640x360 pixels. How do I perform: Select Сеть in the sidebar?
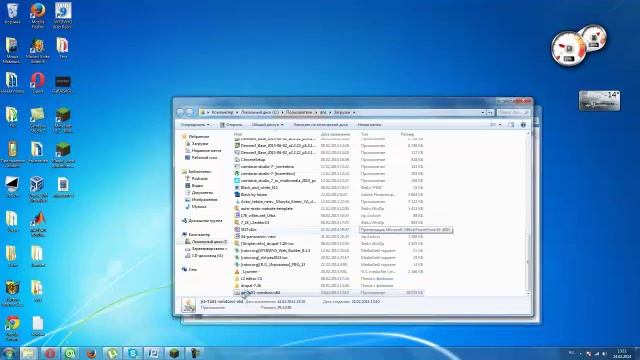[189, 269]
